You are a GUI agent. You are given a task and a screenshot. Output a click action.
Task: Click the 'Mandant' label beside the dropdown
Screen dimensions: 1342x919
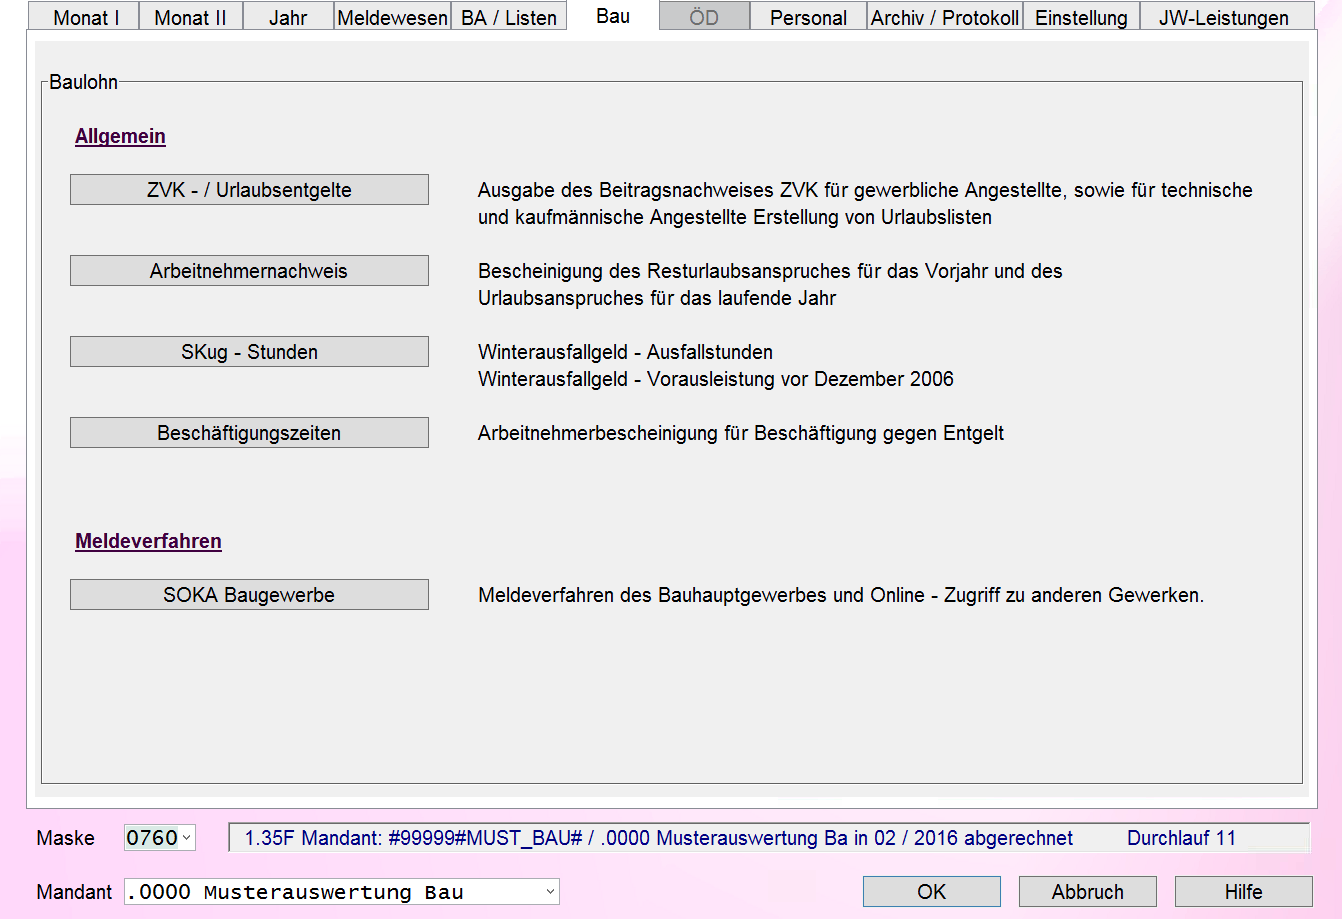74,892
